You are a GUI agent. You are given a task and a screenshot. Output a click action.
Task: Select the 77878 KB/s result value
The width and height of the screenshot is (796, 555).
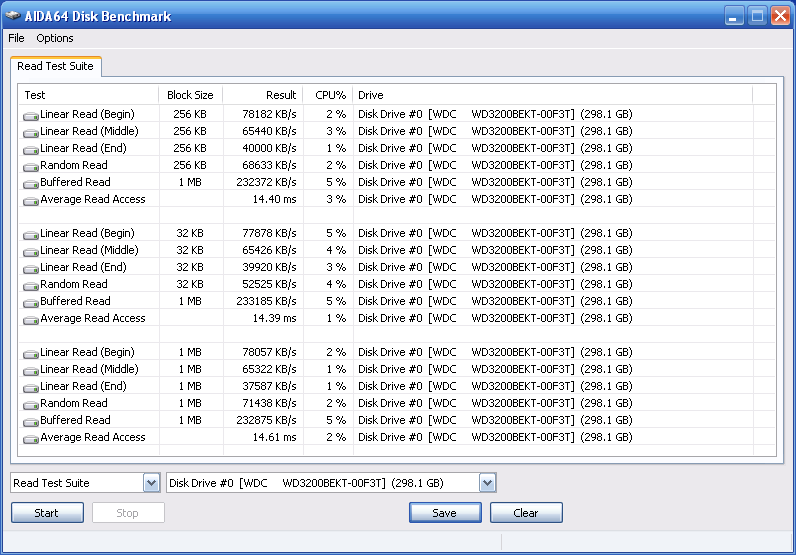[269, 233]
